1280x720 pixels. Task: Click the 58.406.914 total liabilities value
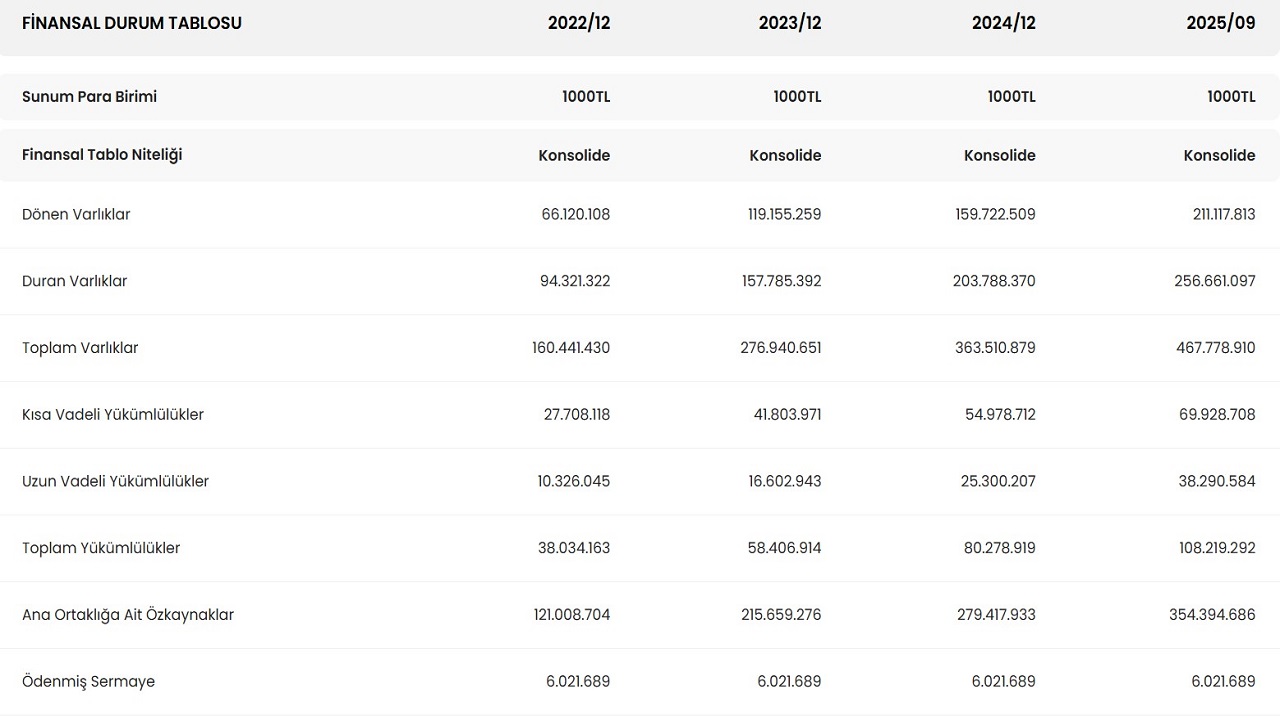784,548
